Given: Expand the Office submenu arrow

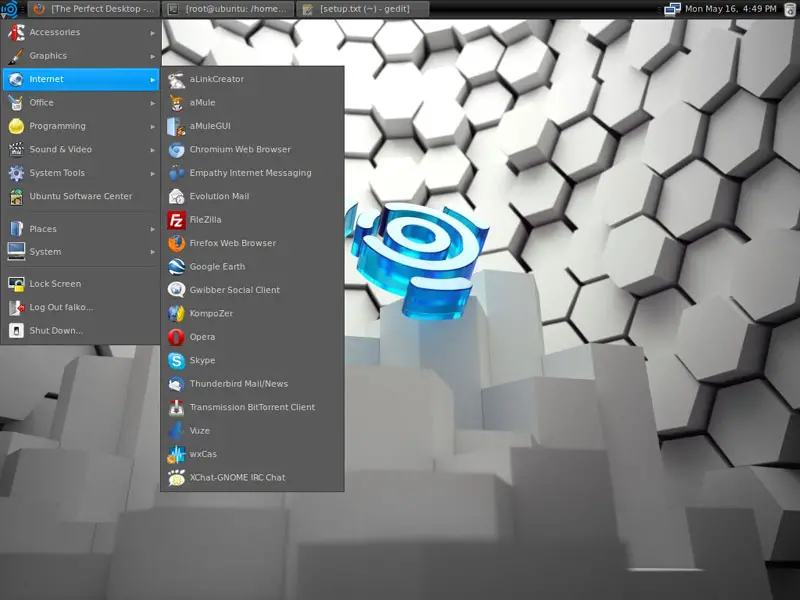Looking at the screenshot, I should 152,103.
